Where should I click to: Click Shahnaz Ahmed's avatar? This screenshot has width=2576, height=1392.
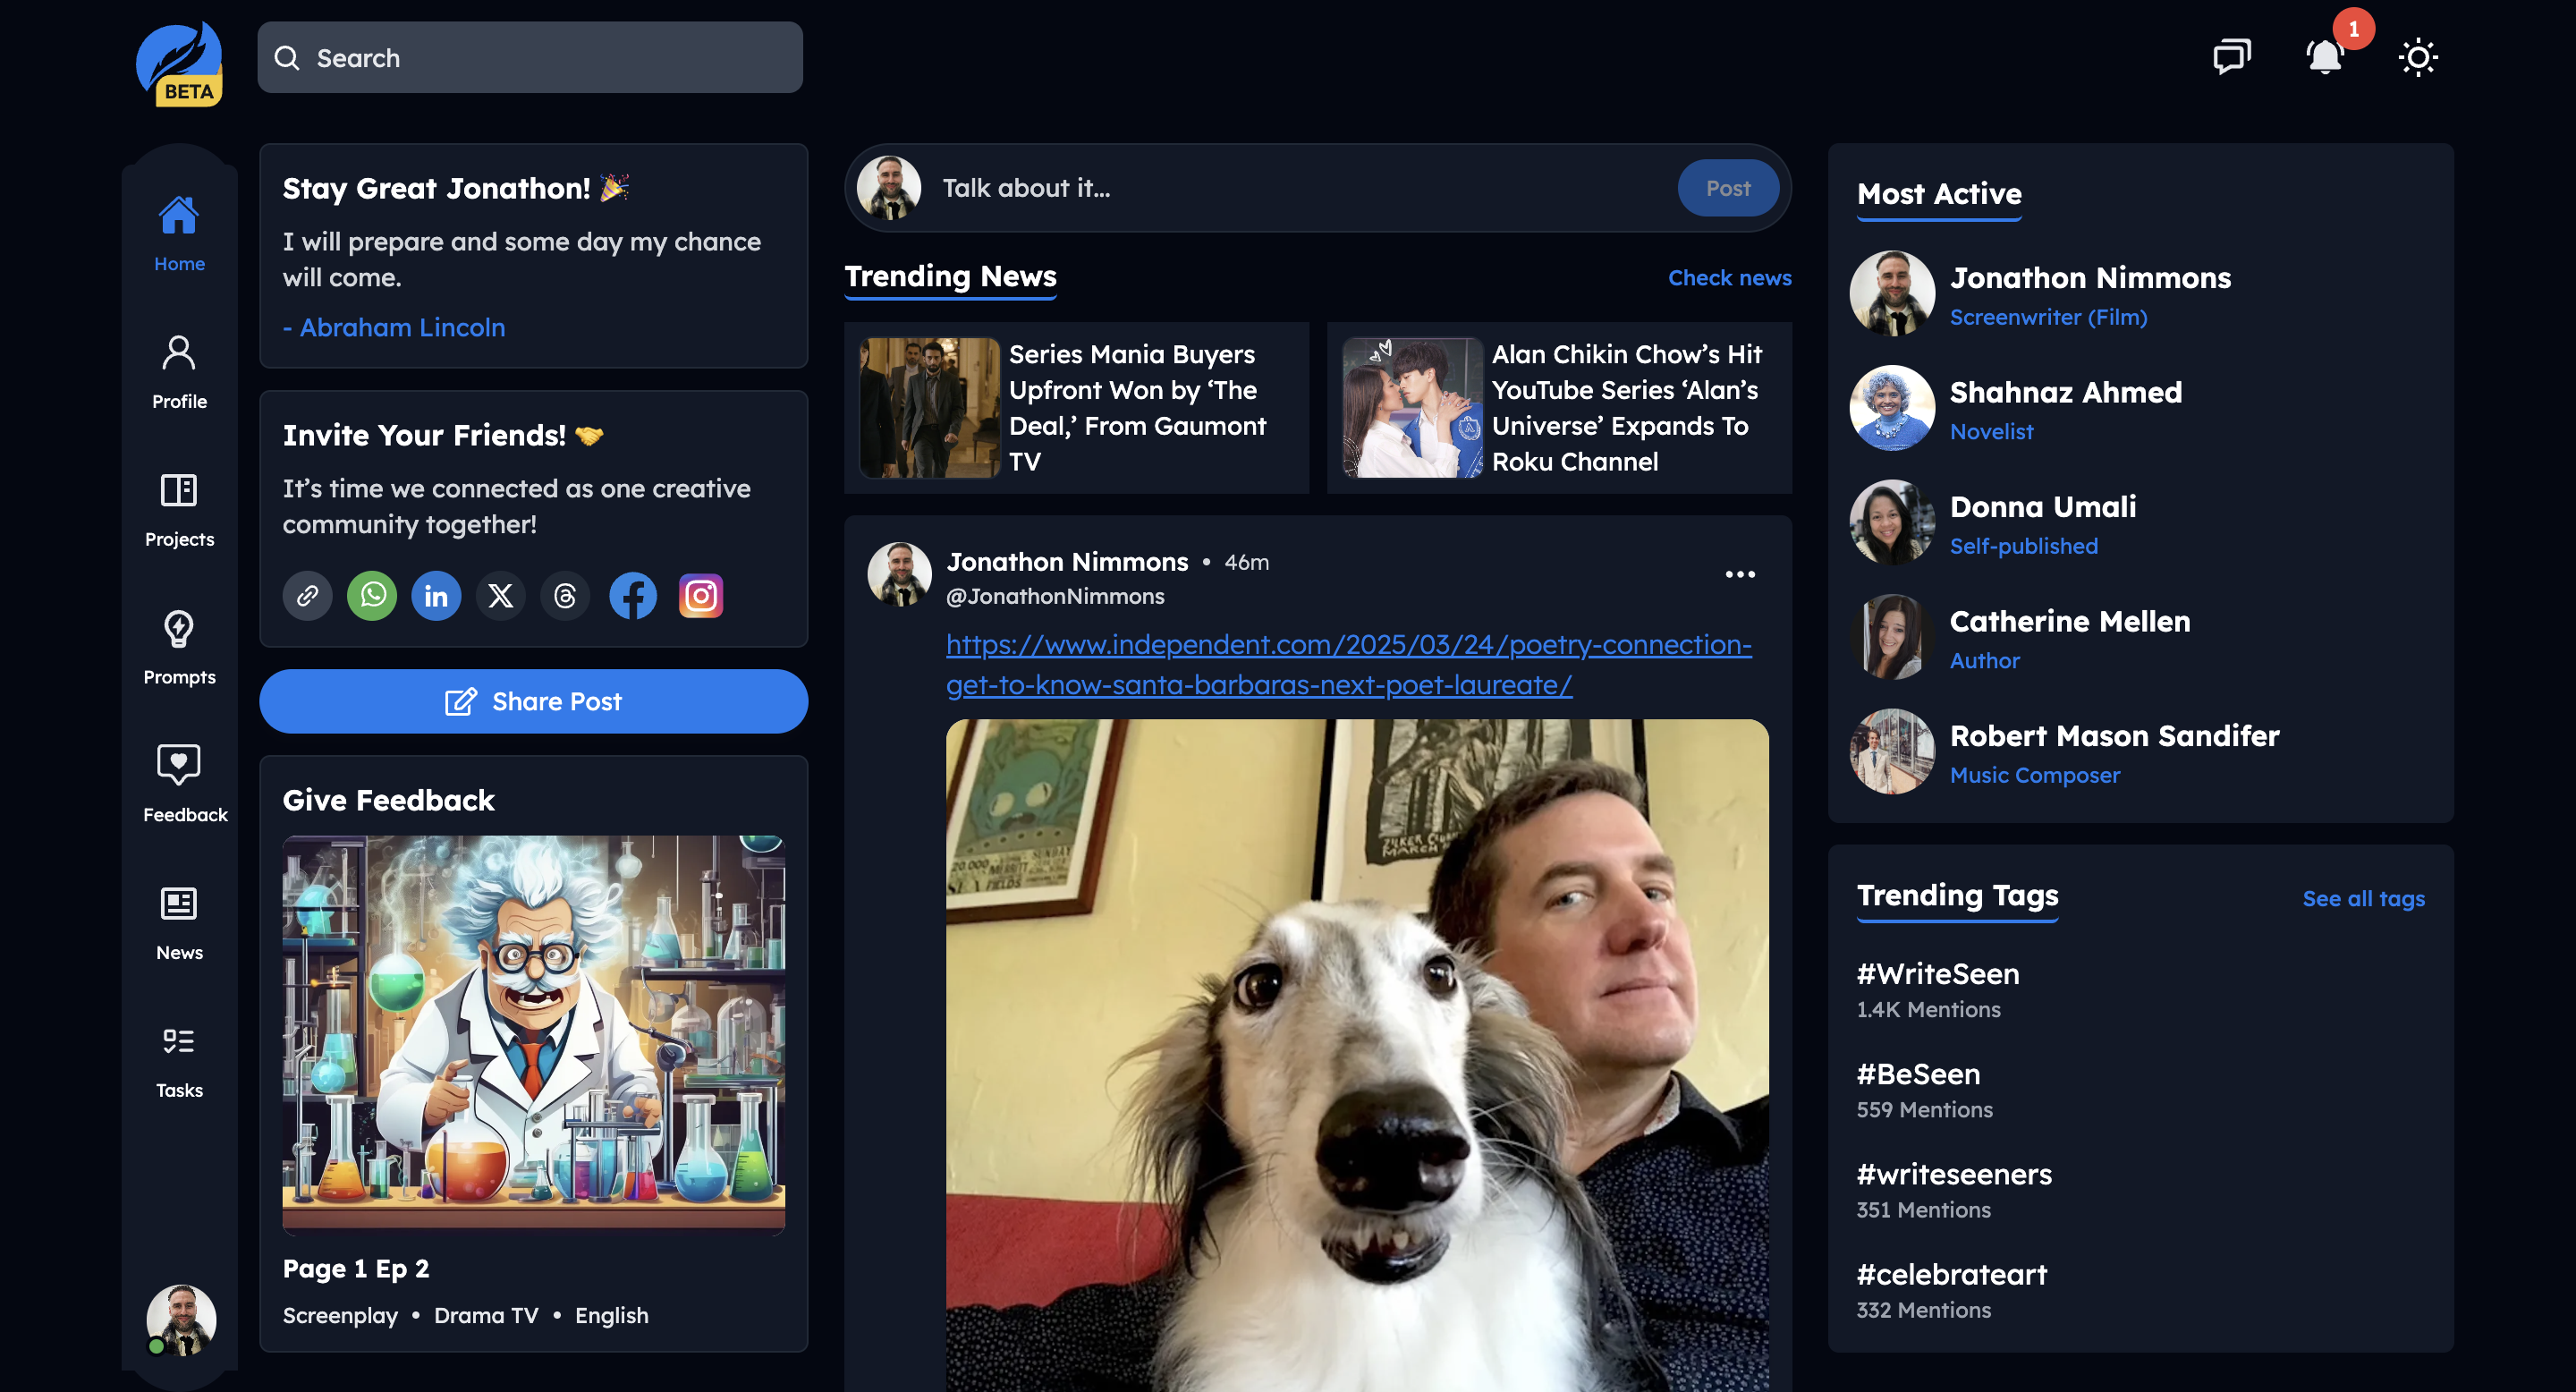[1891, 408]
